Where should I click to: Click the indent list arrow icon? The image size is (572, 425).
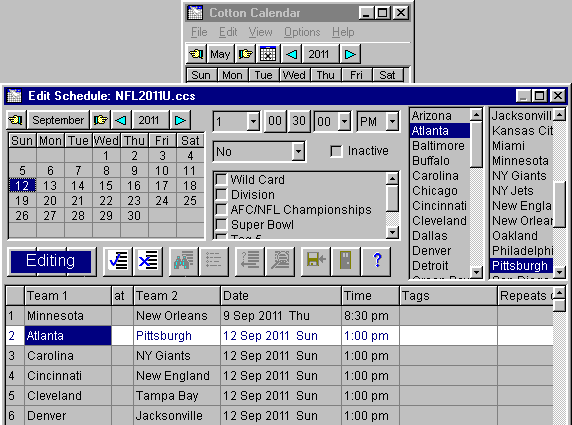[250, 261]
